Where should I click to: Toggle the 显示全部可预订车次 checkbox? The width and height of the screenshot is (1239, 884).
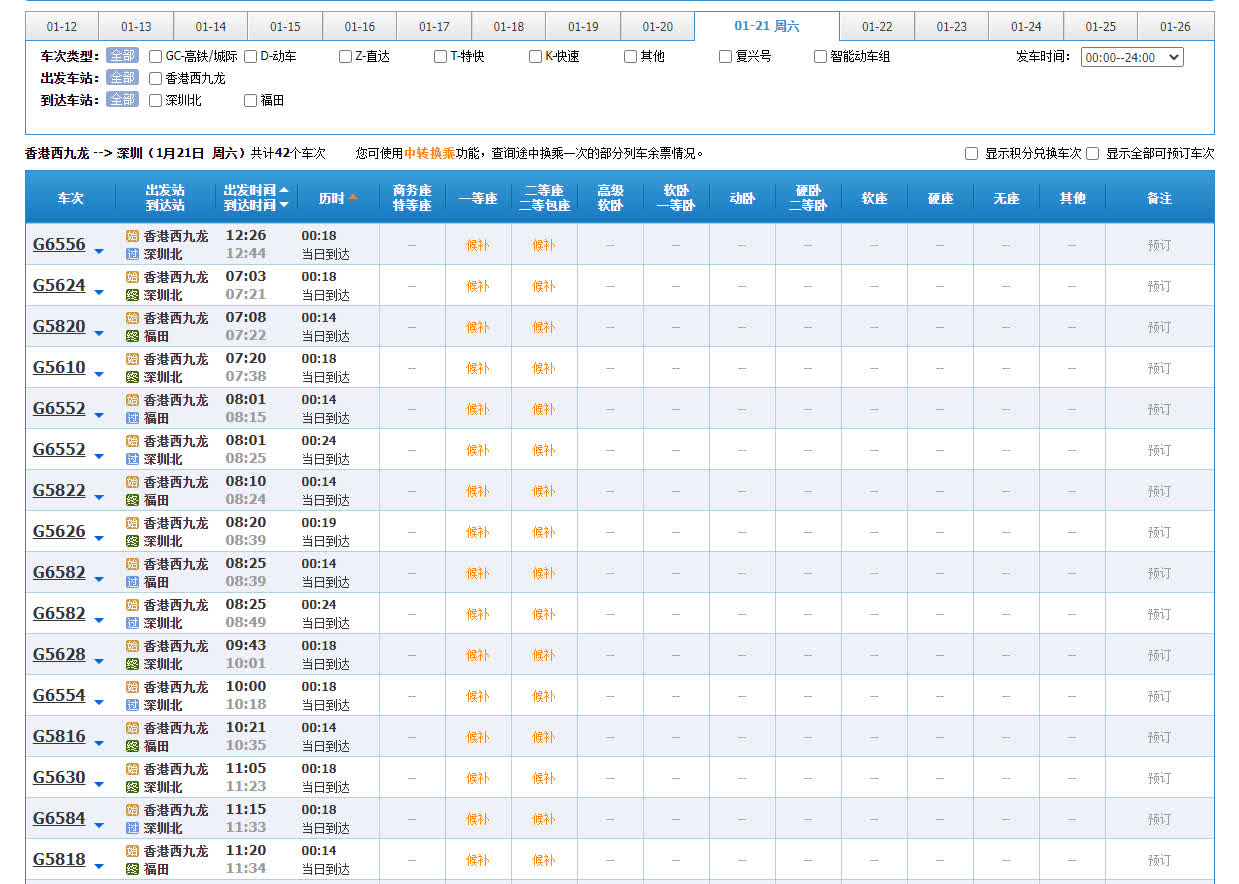(1093, 154)
